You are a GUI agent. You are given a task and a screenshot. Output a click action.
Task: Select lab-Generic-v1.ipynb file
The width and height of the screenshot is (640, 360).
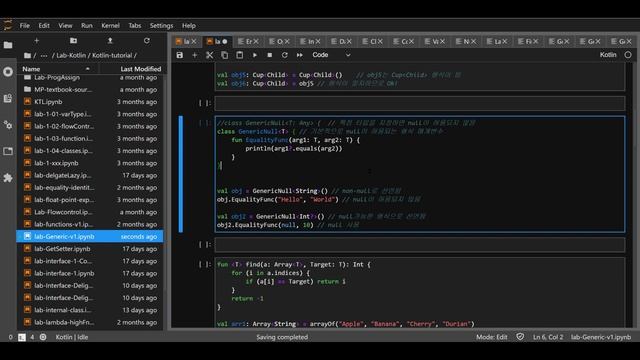pos(90,236)
